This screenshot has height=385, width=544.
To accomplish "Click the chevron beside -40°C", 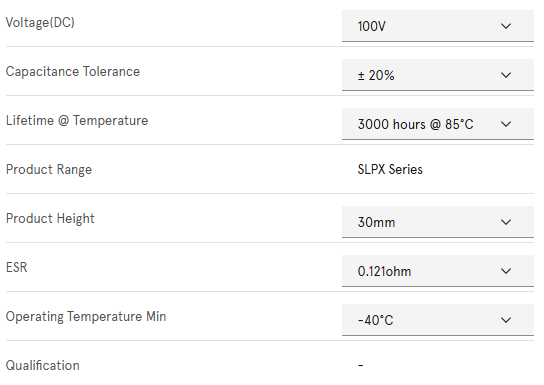I will (506, 320).
